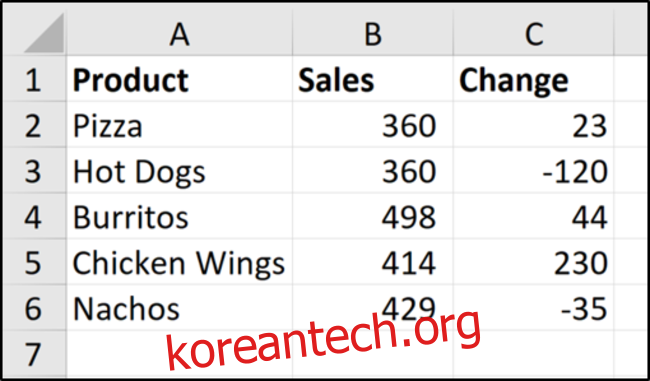The width and height of the screenshot is (650, 381).
Task: Select column B header
Action: (x=373, y=33)
